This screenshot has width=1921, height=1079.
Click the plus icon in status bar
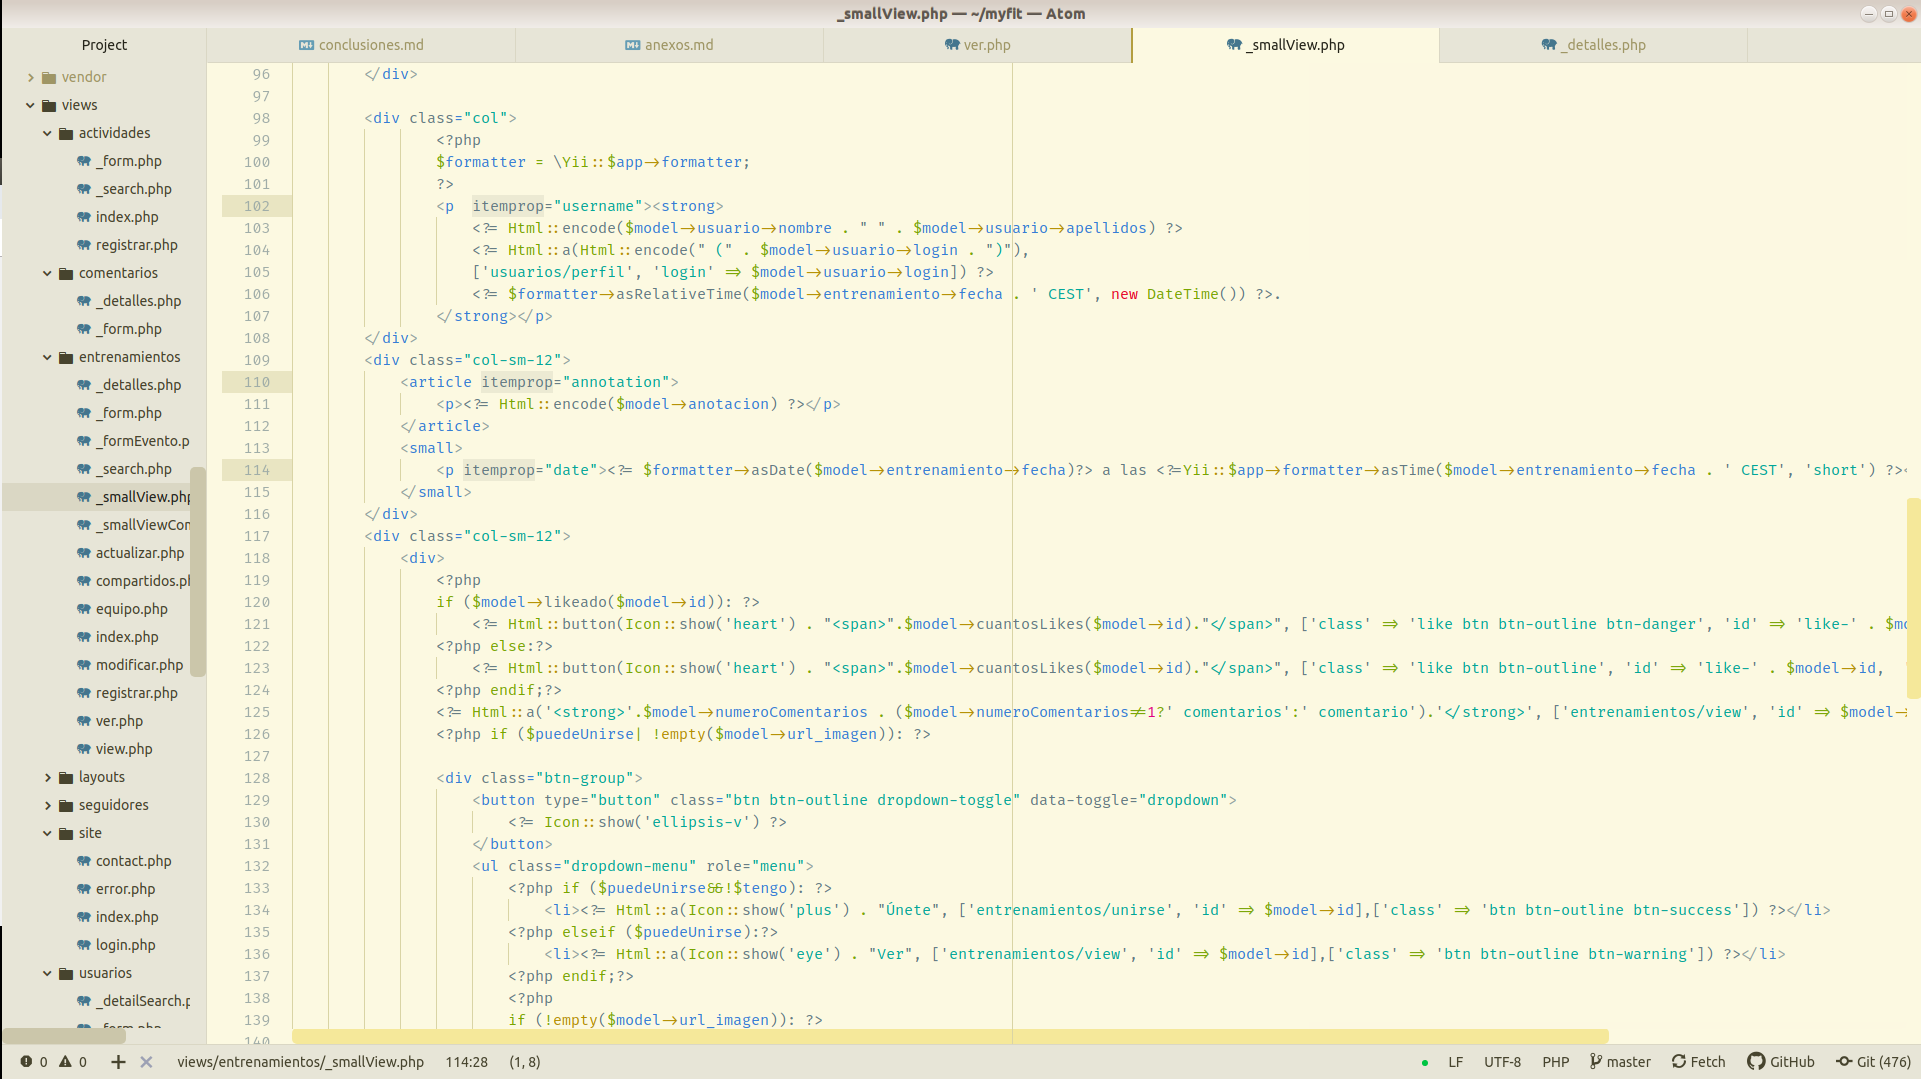(118, 1062)
